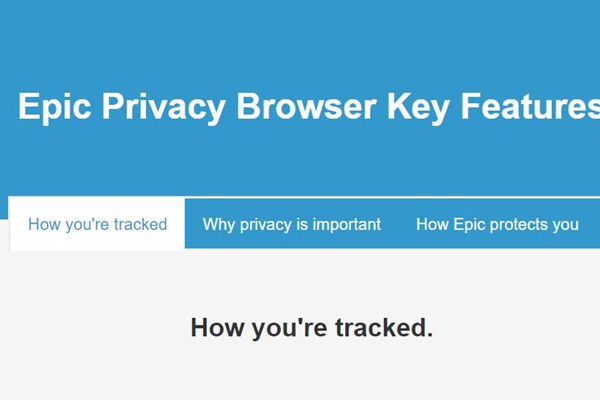Screen dimensions: 600x400
Task: Click the word "tracked." in the bold section heading
Action: (385, 327)
